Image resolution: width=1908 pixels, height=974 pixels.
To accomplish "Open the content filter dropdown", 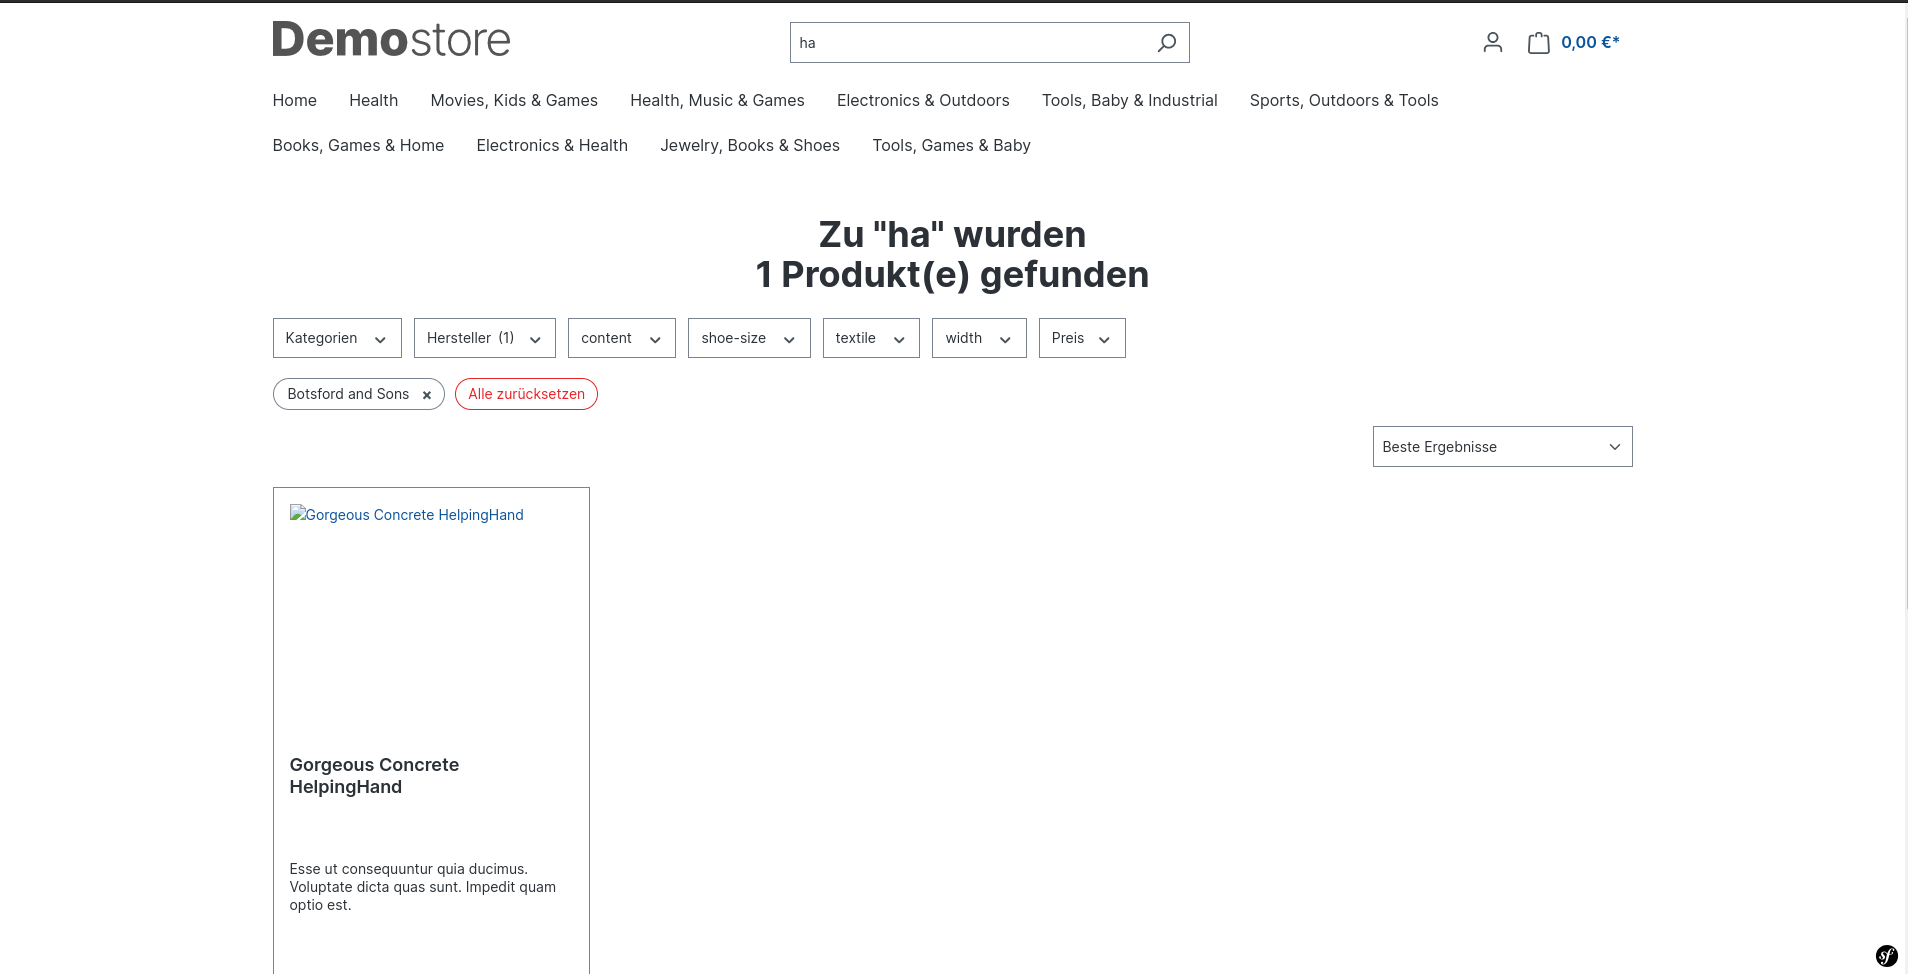I will (x=621, y=338).
